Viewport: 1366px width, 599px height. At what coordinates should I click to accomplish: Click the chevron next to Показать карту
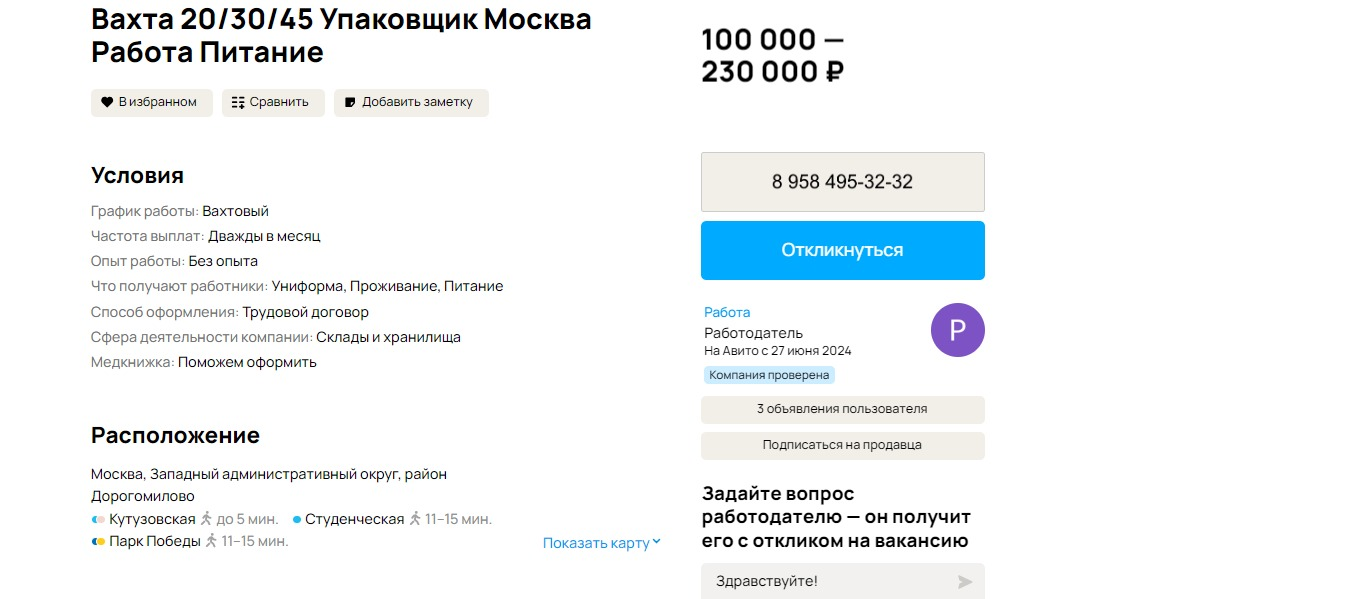click(x=657, y=543)
